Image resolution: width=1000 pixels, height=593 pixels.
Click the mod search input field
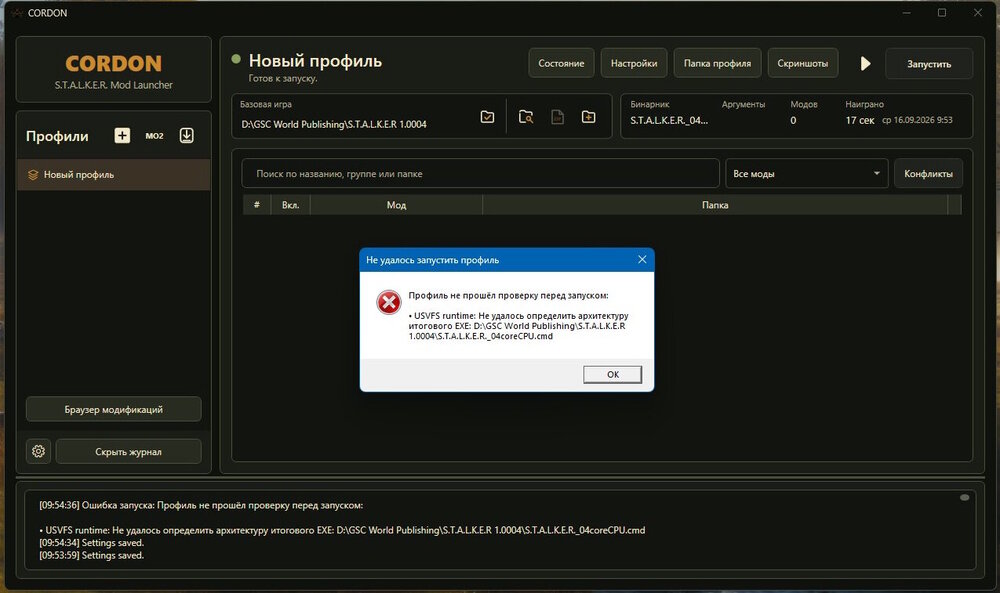click(480, 173)
